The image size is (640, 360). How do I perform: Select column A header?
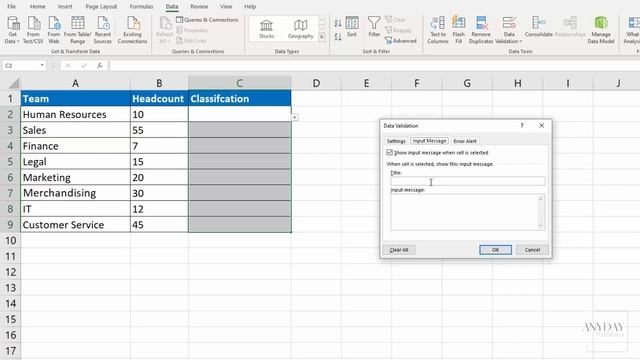pos(76,83)
